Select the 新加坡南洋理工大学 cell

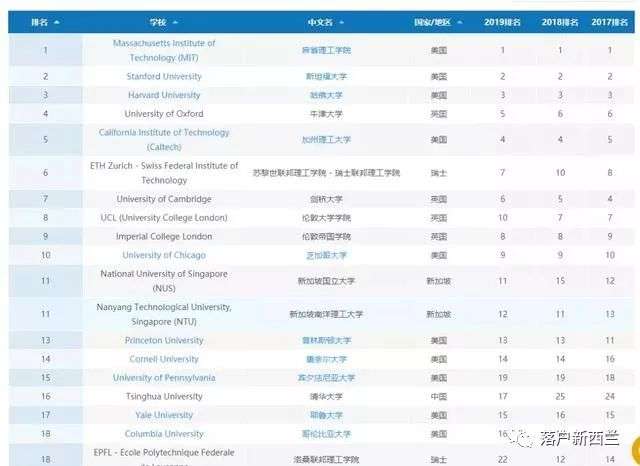(326, 314)
